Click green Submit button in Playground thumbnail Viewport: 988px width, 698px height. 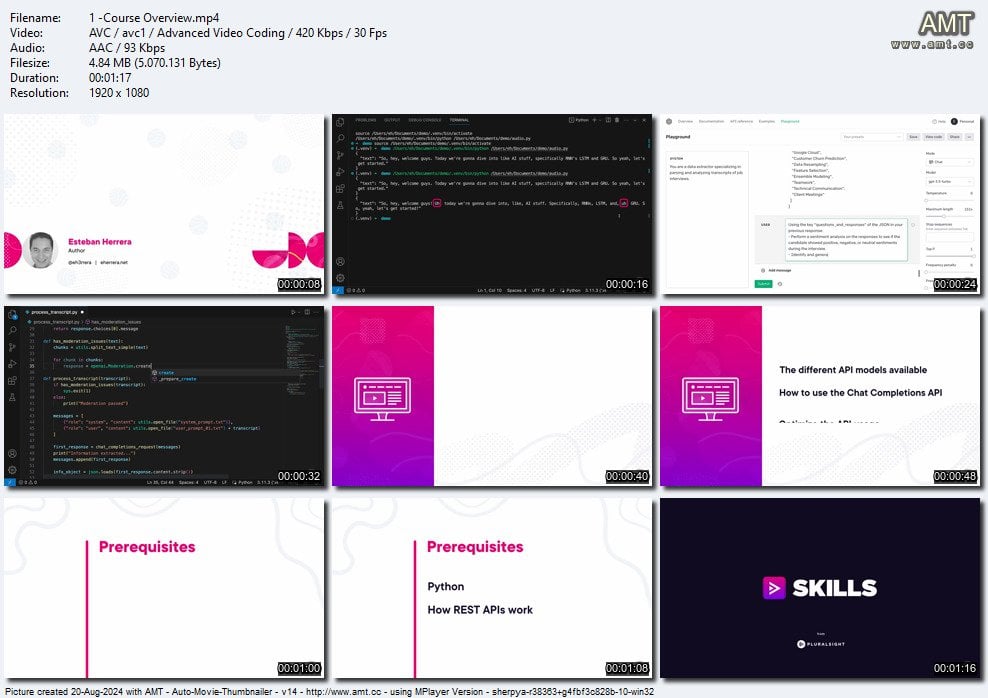click(763, 284)
